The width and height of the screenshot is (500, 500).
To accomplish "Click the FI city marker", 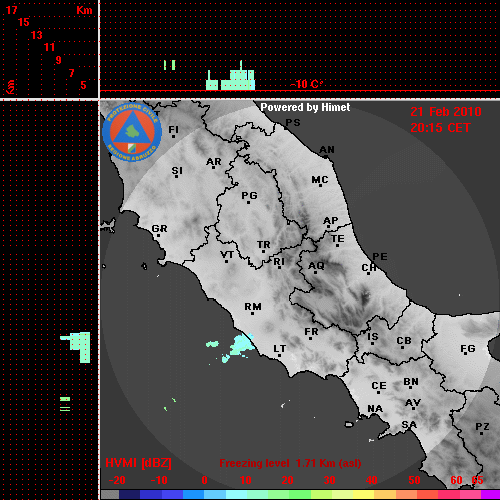I will [173, 136].
